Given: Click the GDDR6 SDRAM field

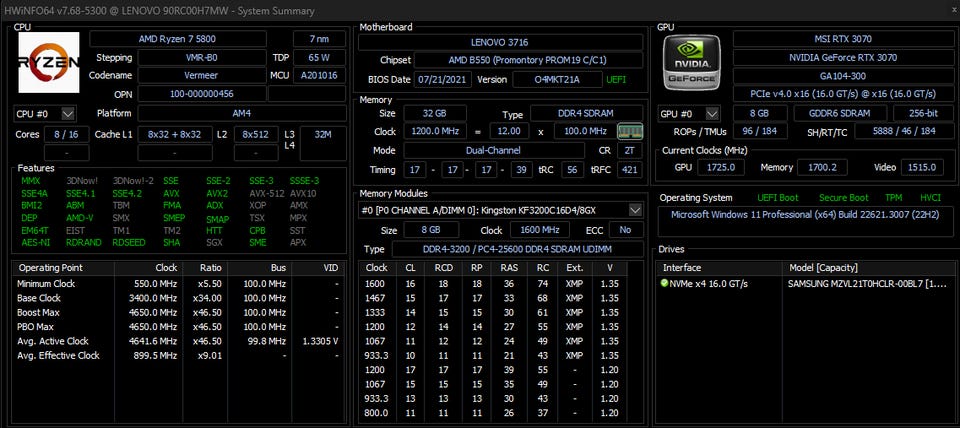Looking at the screenshot, I should pyautogui.click(x=840, y=114).
